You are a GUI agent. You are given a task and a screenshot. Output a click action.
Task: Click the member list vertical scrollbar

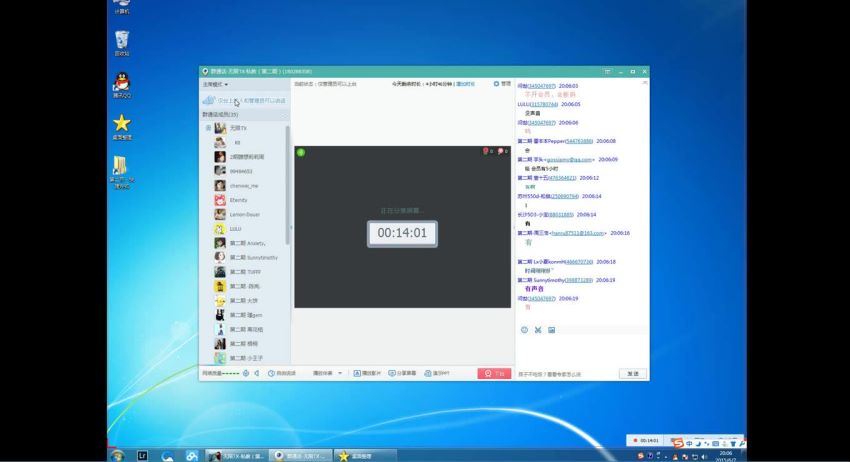tap(287, 184)
